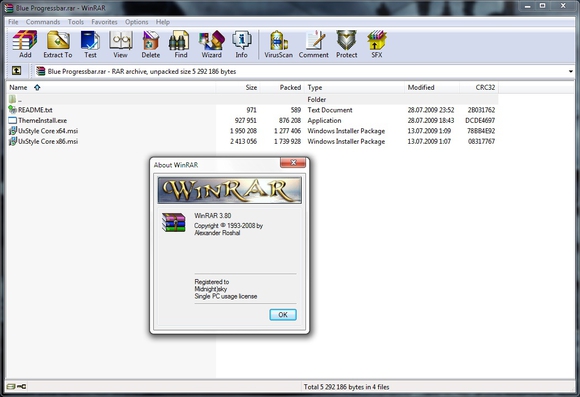The width and height of the screenshot is (580, 397).
Task: Open the Commands menu
Action: tap(43, 22)
